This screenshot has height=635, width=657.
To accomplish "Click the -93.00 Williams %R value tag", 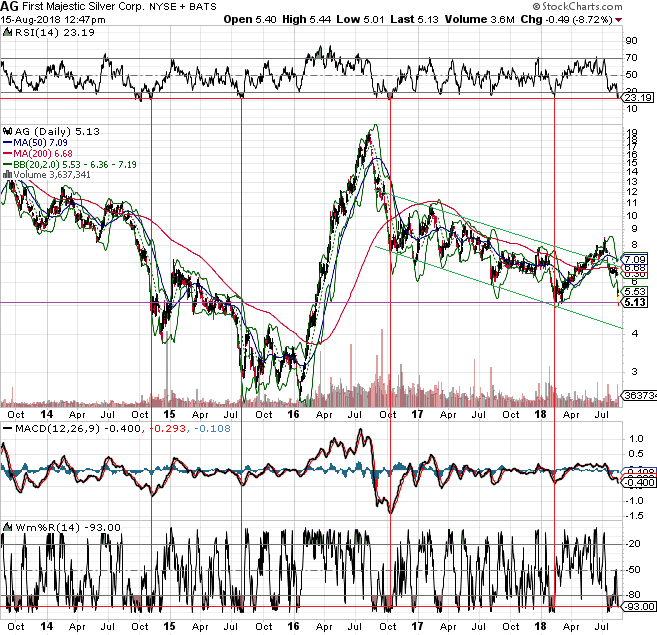I will 639,606.
